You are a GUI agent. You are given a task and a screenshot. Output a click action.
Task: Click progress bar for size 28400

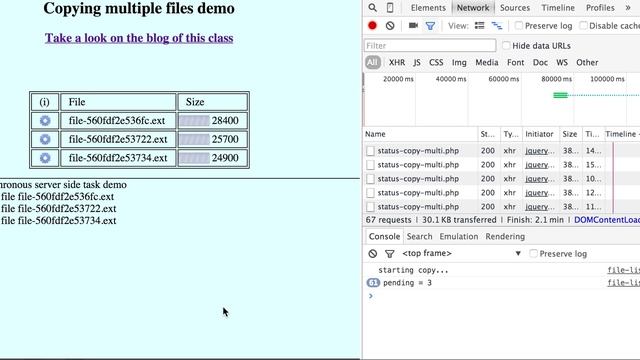coord(194,121)
